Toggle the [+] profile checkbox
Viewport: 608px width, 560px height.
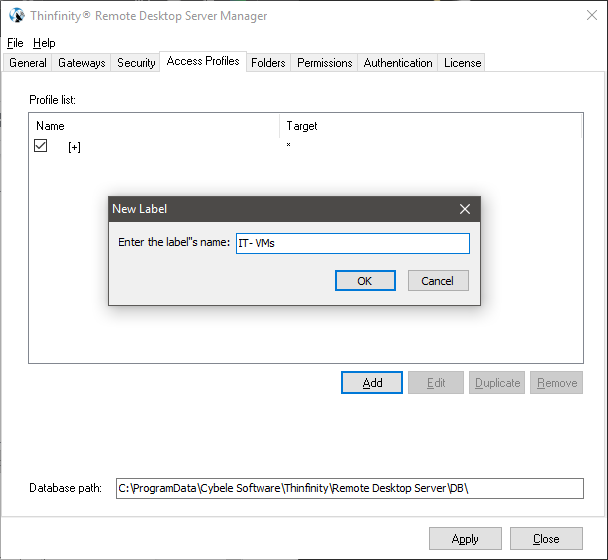point(40,146)
